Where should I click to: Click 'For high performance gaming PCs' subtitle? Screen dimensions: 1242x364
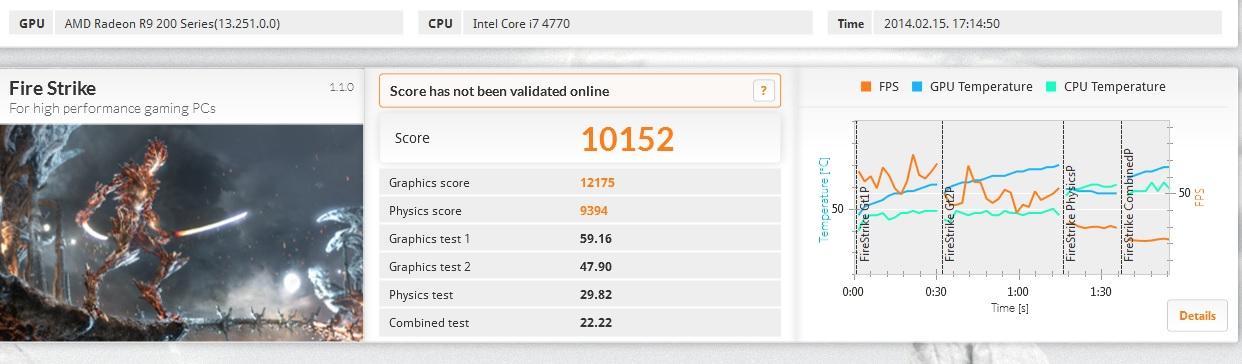[112, 108]
